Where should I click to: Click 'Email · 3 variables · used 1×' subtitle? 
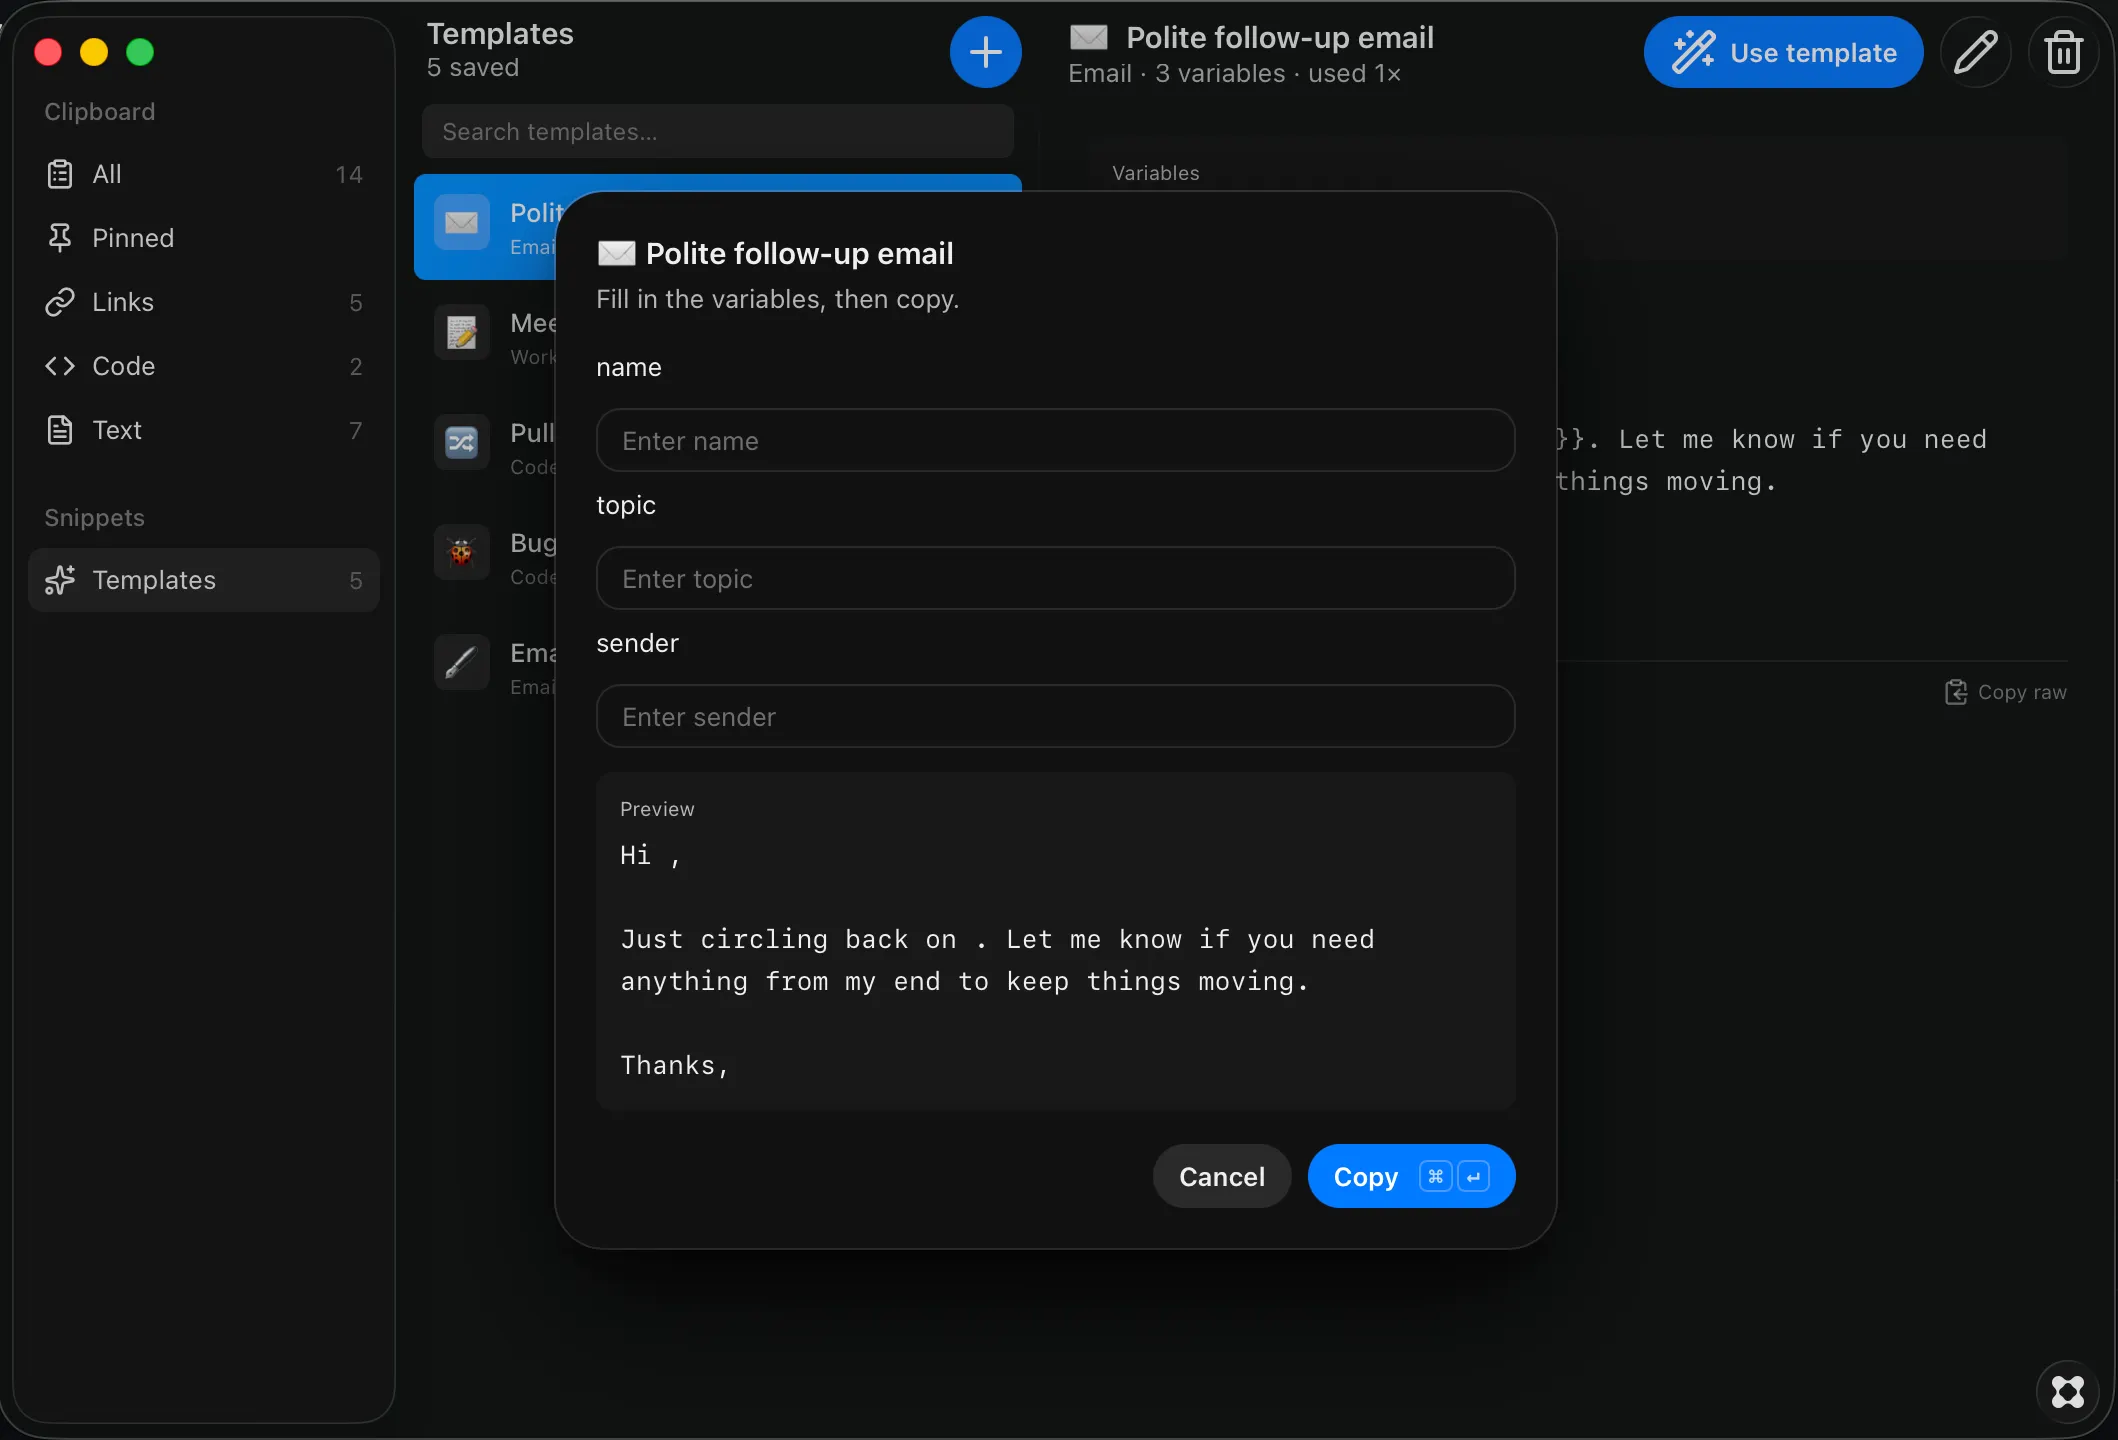[1234, 74]
